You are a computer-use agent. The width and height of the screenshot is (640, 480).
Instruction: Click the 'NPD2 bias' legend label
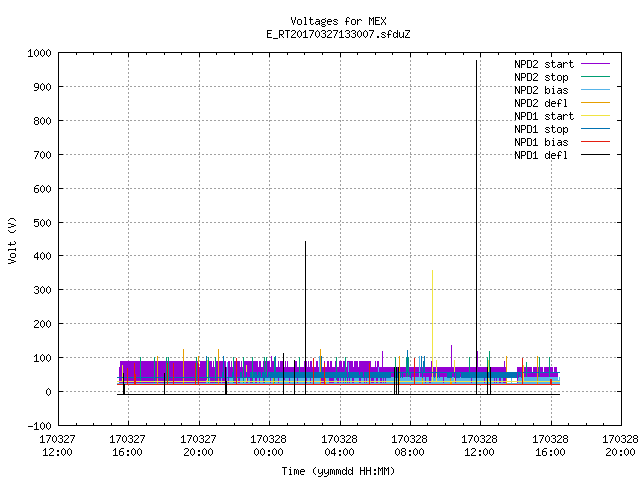point(541,90)
